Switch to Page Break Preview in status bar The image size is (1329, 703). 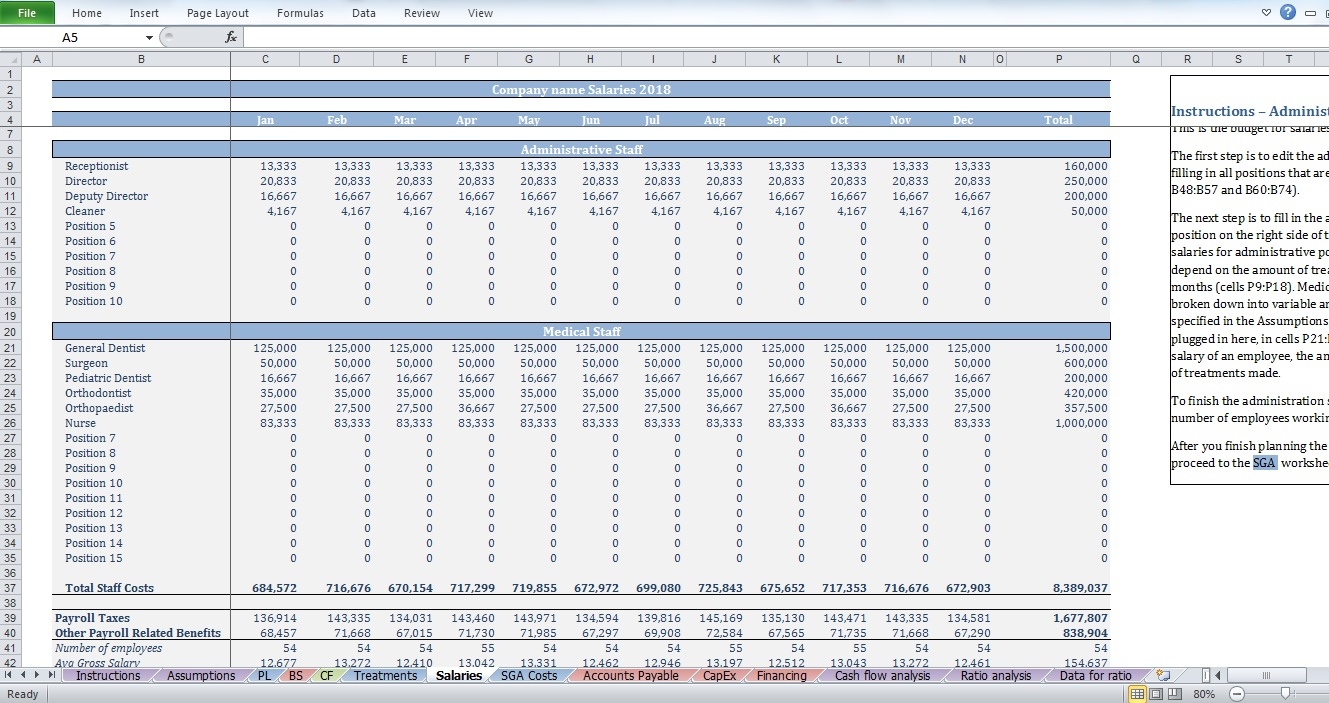(1173, 694)
